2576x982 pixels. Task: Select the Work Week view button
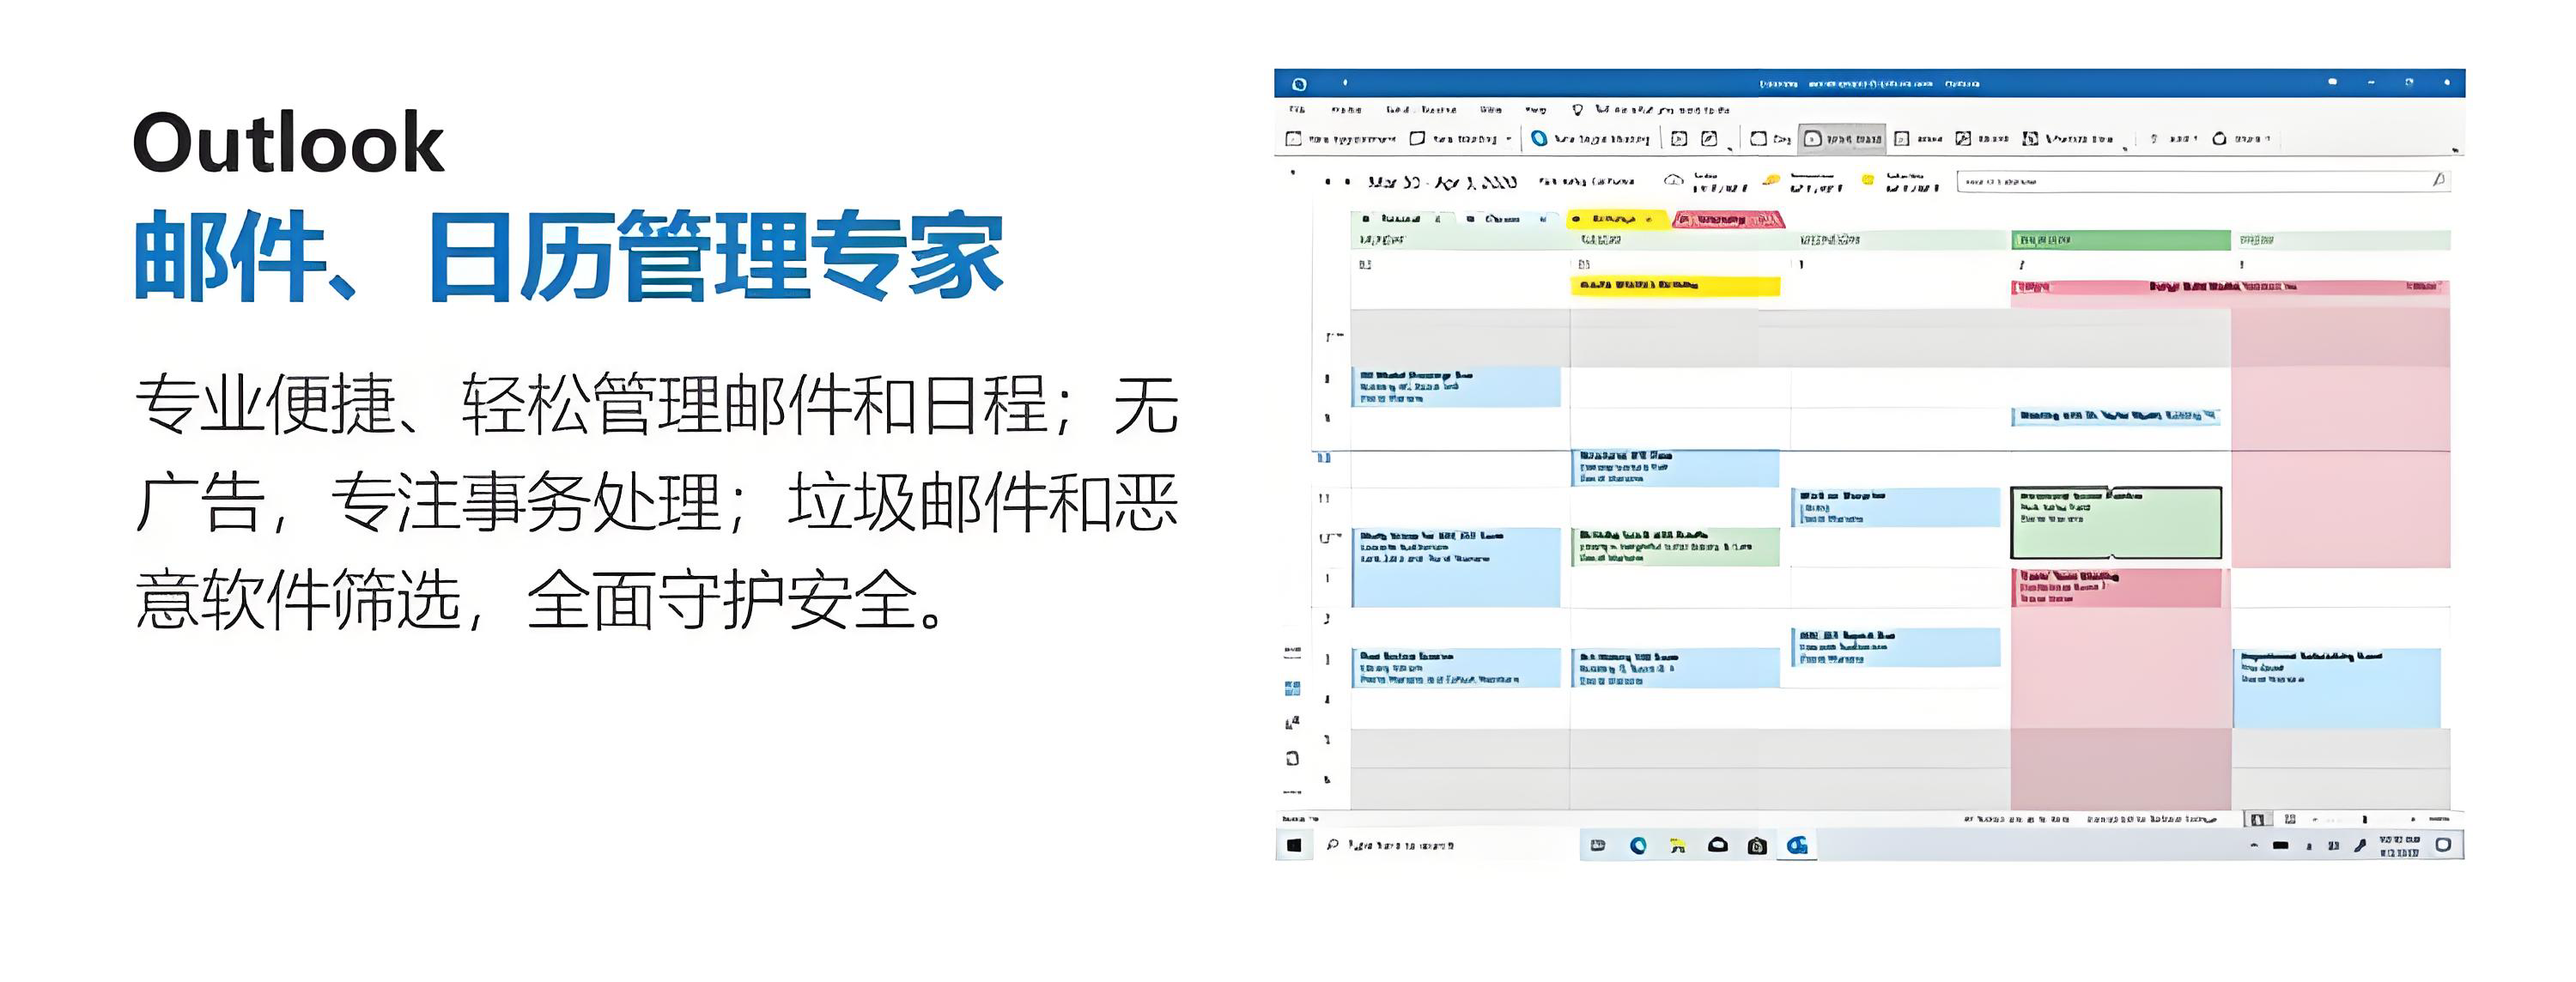click(1842, 139)
